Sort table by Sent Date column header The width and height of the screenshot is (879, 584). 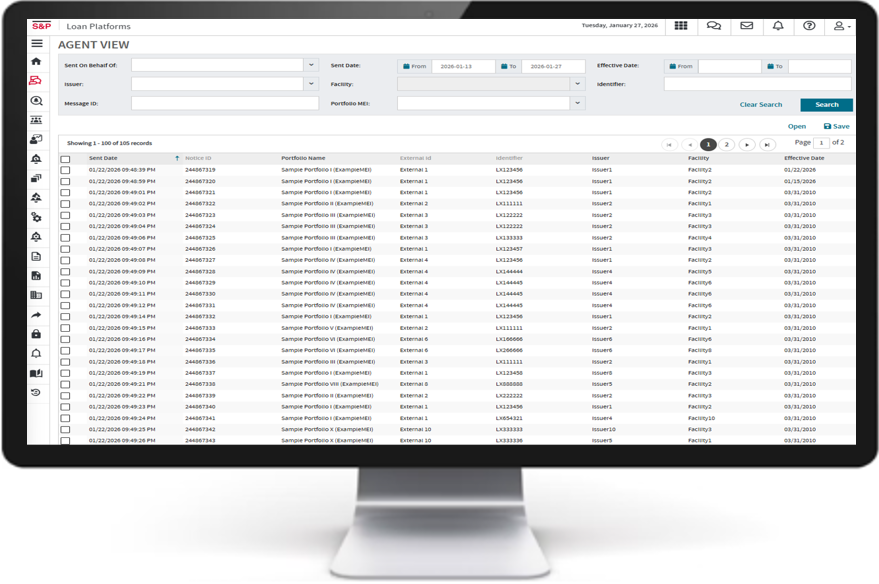(x=103, y=158)
